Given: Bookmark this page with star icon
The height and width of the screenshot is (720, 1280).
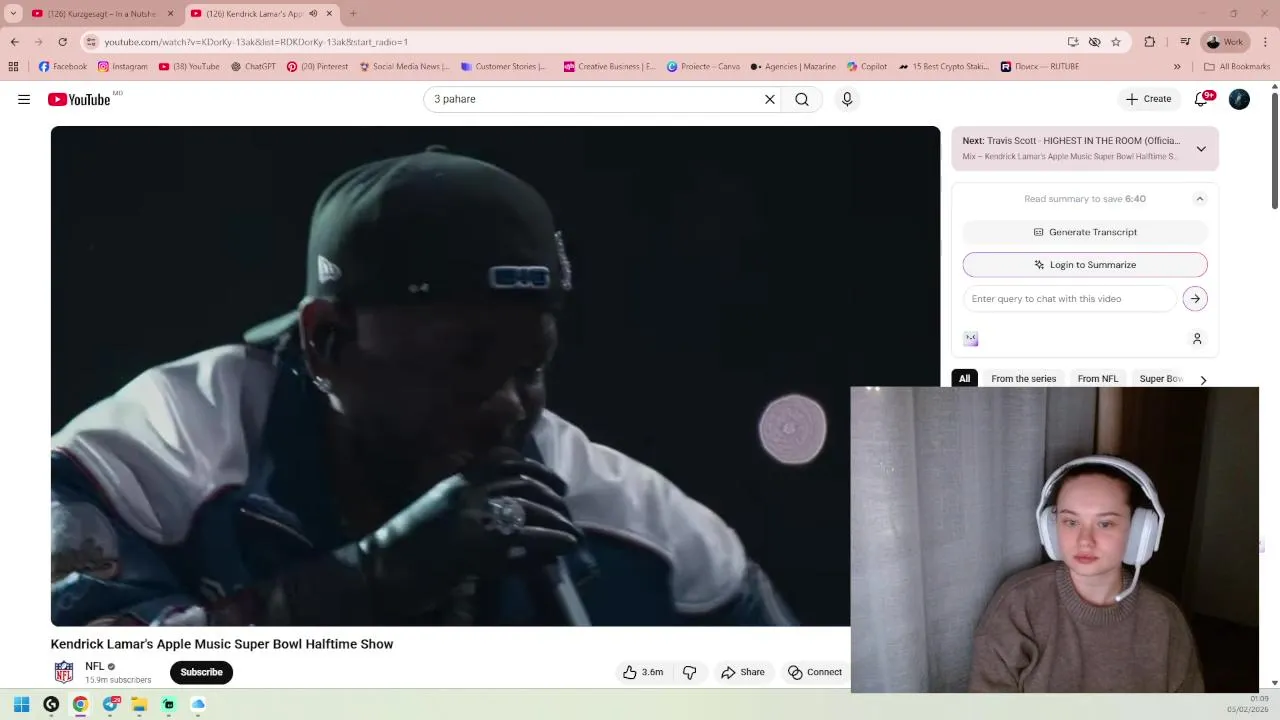Looking at the screenshot, I should pos(1116,42).
